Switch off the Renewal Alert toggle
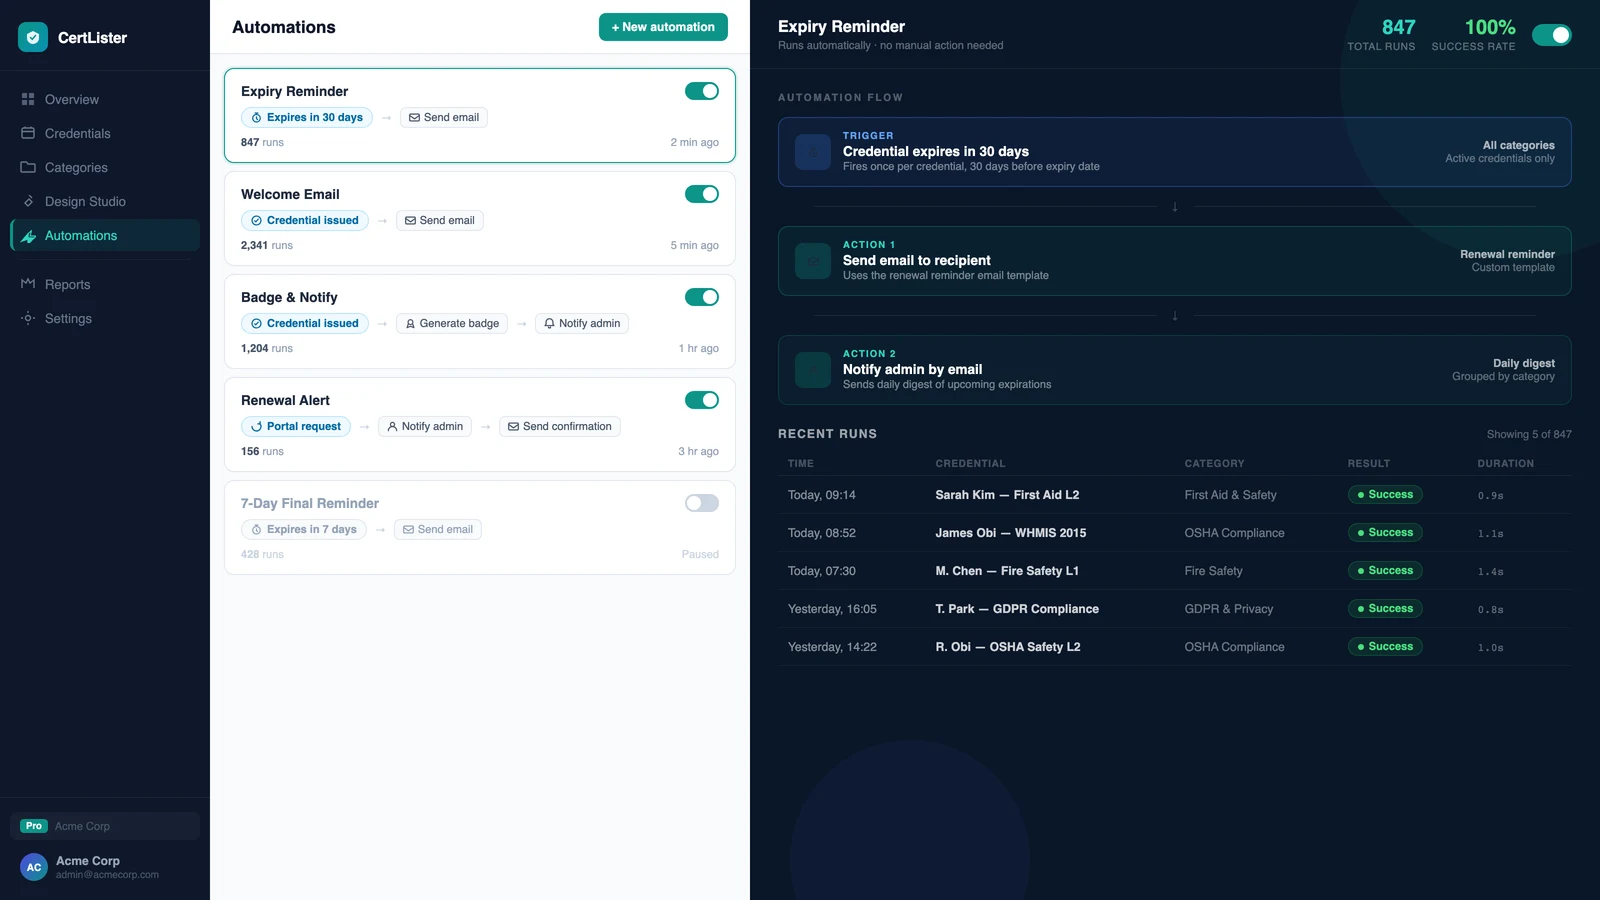The width and height of the screenshot is (1600, 900). [x=702, y=400]
